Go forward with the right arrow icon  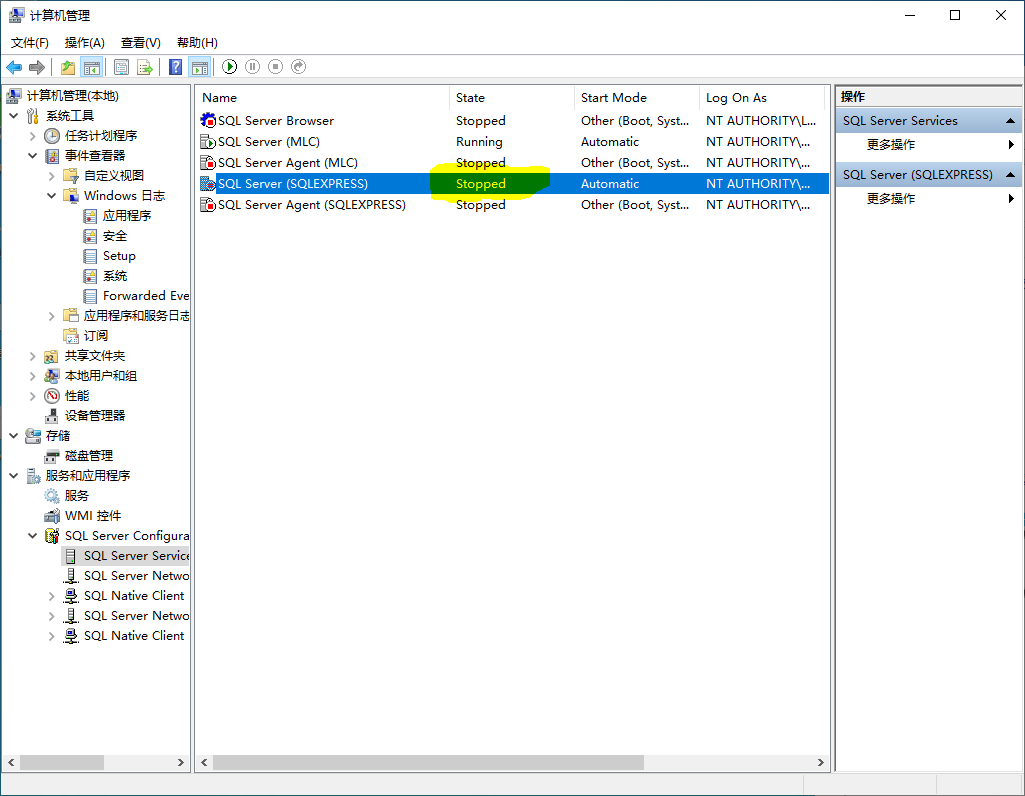37,67
